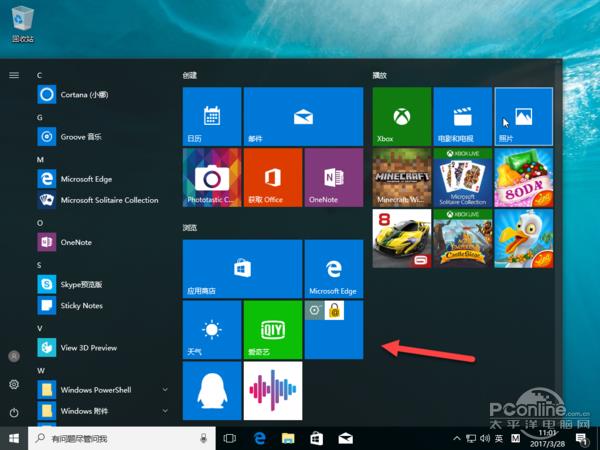
Task: Open the Store (应用商店) tile
Action: [241, 268]
